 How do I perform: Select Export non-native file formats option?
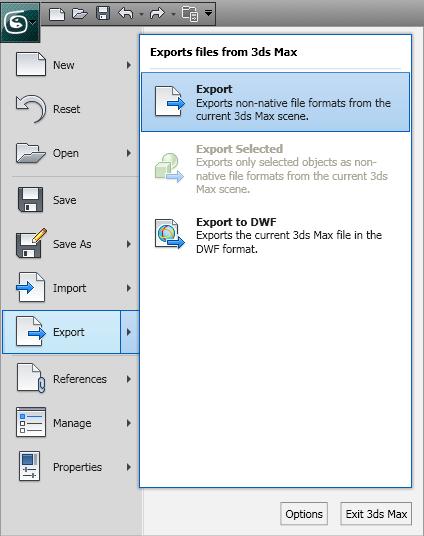tap(275, 102)
